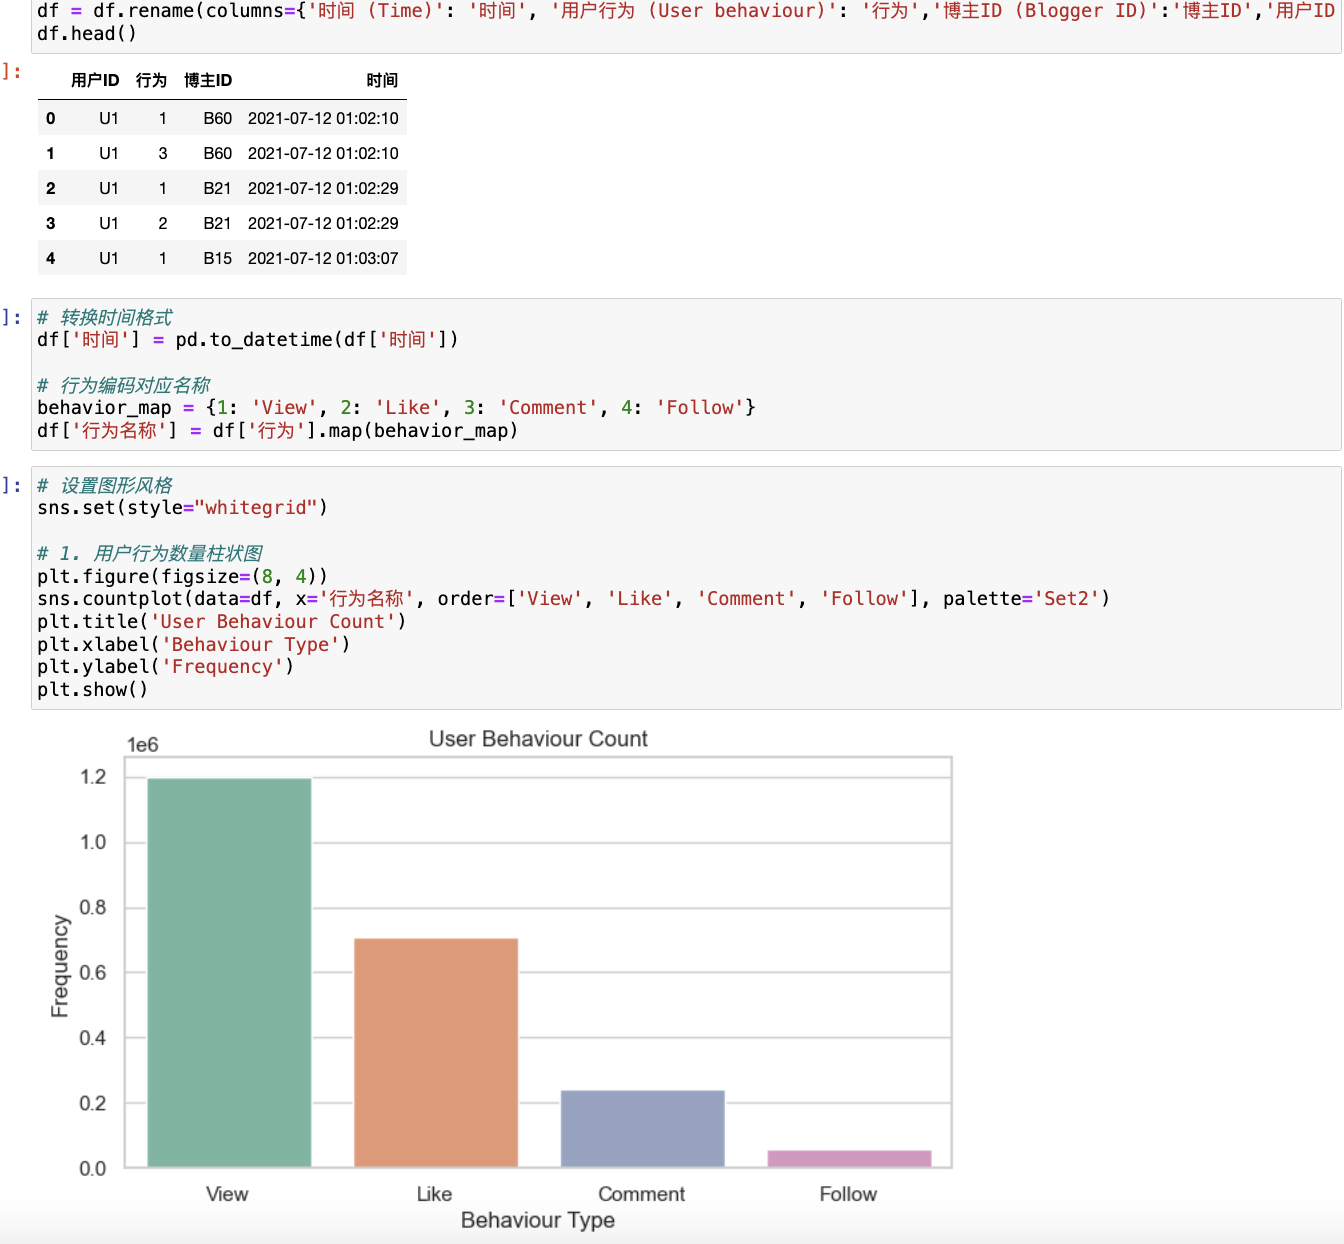Click the prompt beside the sns.set cell

coord(12,486)
